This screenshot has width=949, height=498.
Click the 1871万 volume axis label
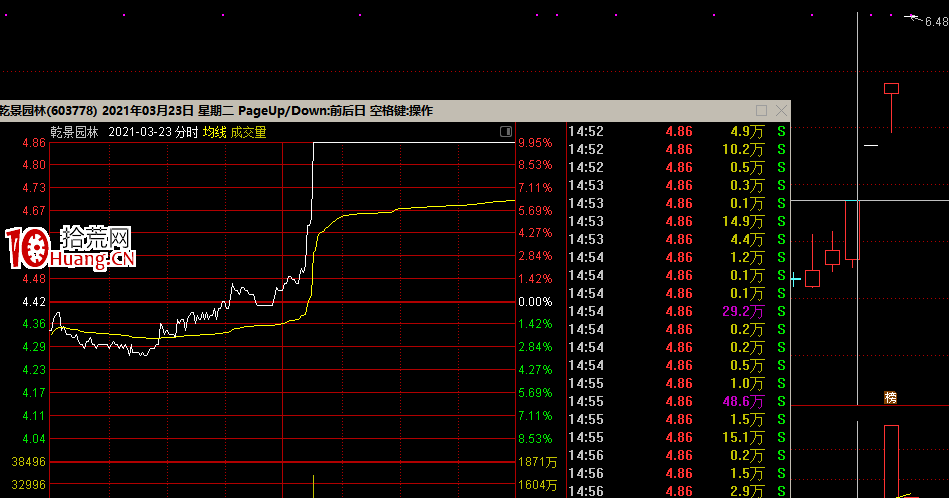[x=538, y=462]
